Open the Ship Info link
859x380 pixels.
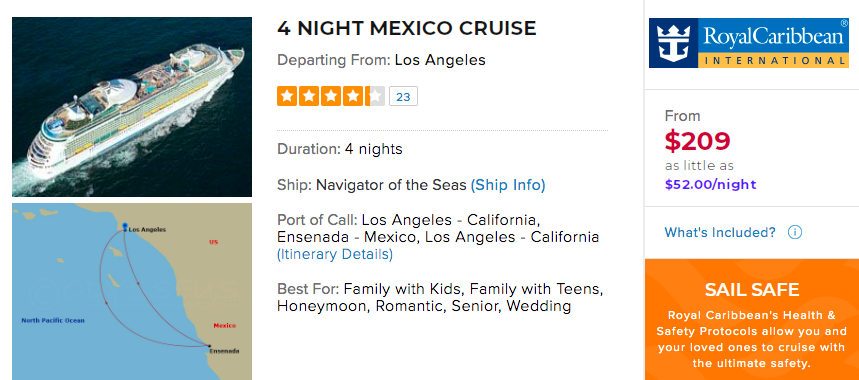(508, 185)
